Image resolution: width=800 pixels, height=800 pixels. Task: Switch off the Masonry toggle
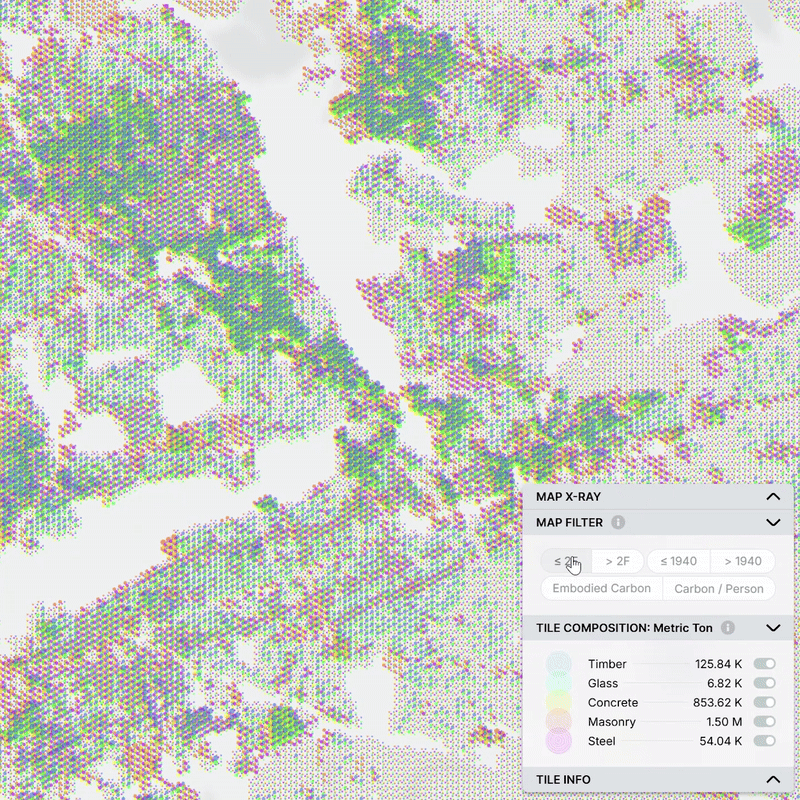pyautogui.click(x=765, y=722)
